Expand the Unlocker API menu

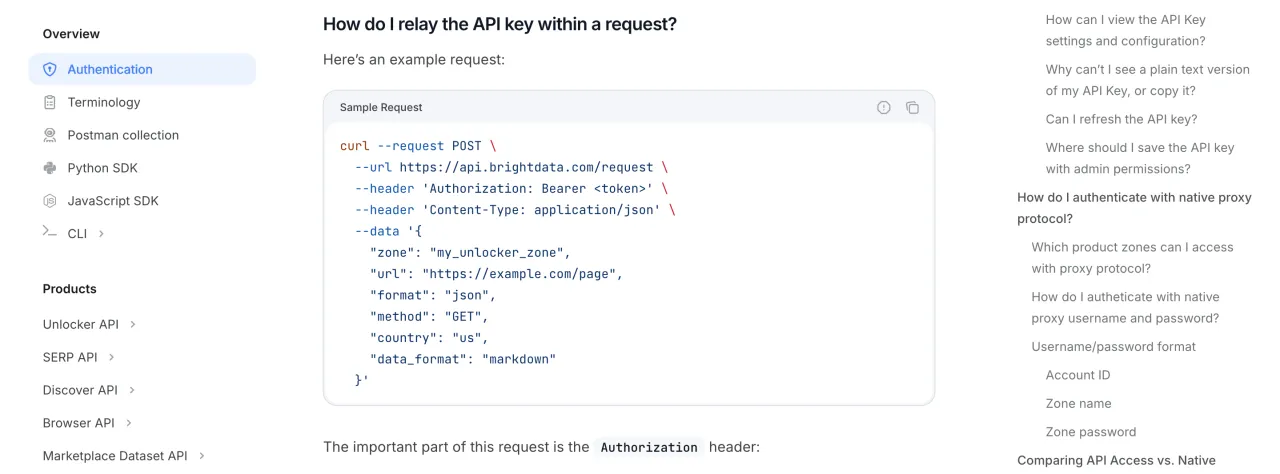133,324
